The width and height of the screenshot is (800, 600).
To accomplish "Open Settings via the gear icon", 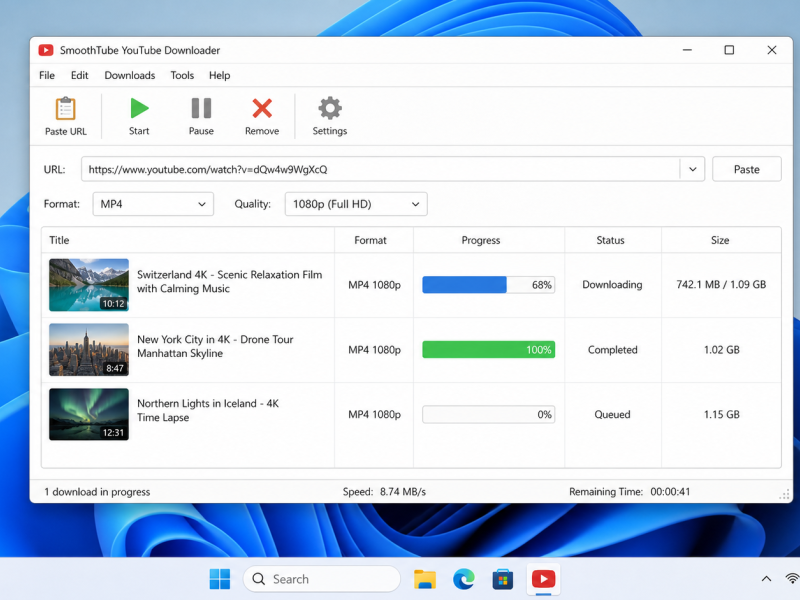I will click(330, 108).
